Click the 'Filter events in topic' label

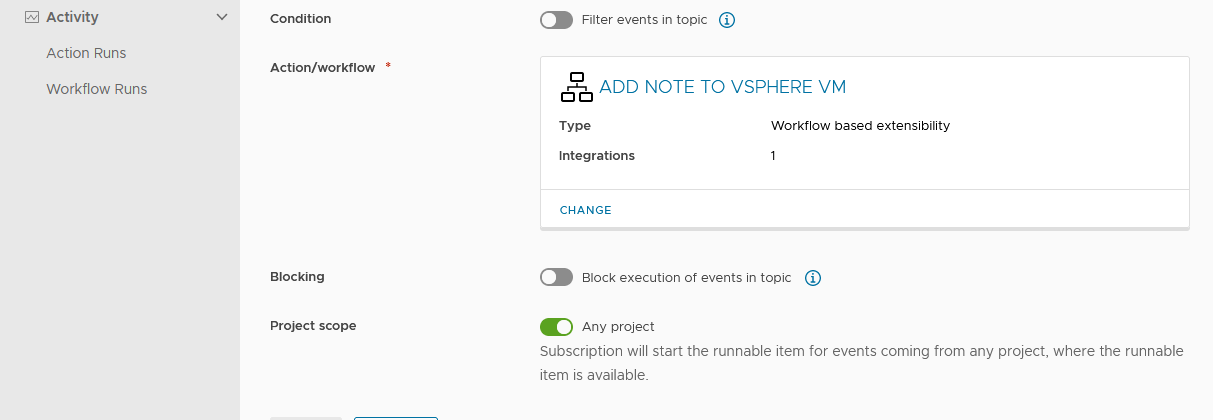(x=645, y=20)
